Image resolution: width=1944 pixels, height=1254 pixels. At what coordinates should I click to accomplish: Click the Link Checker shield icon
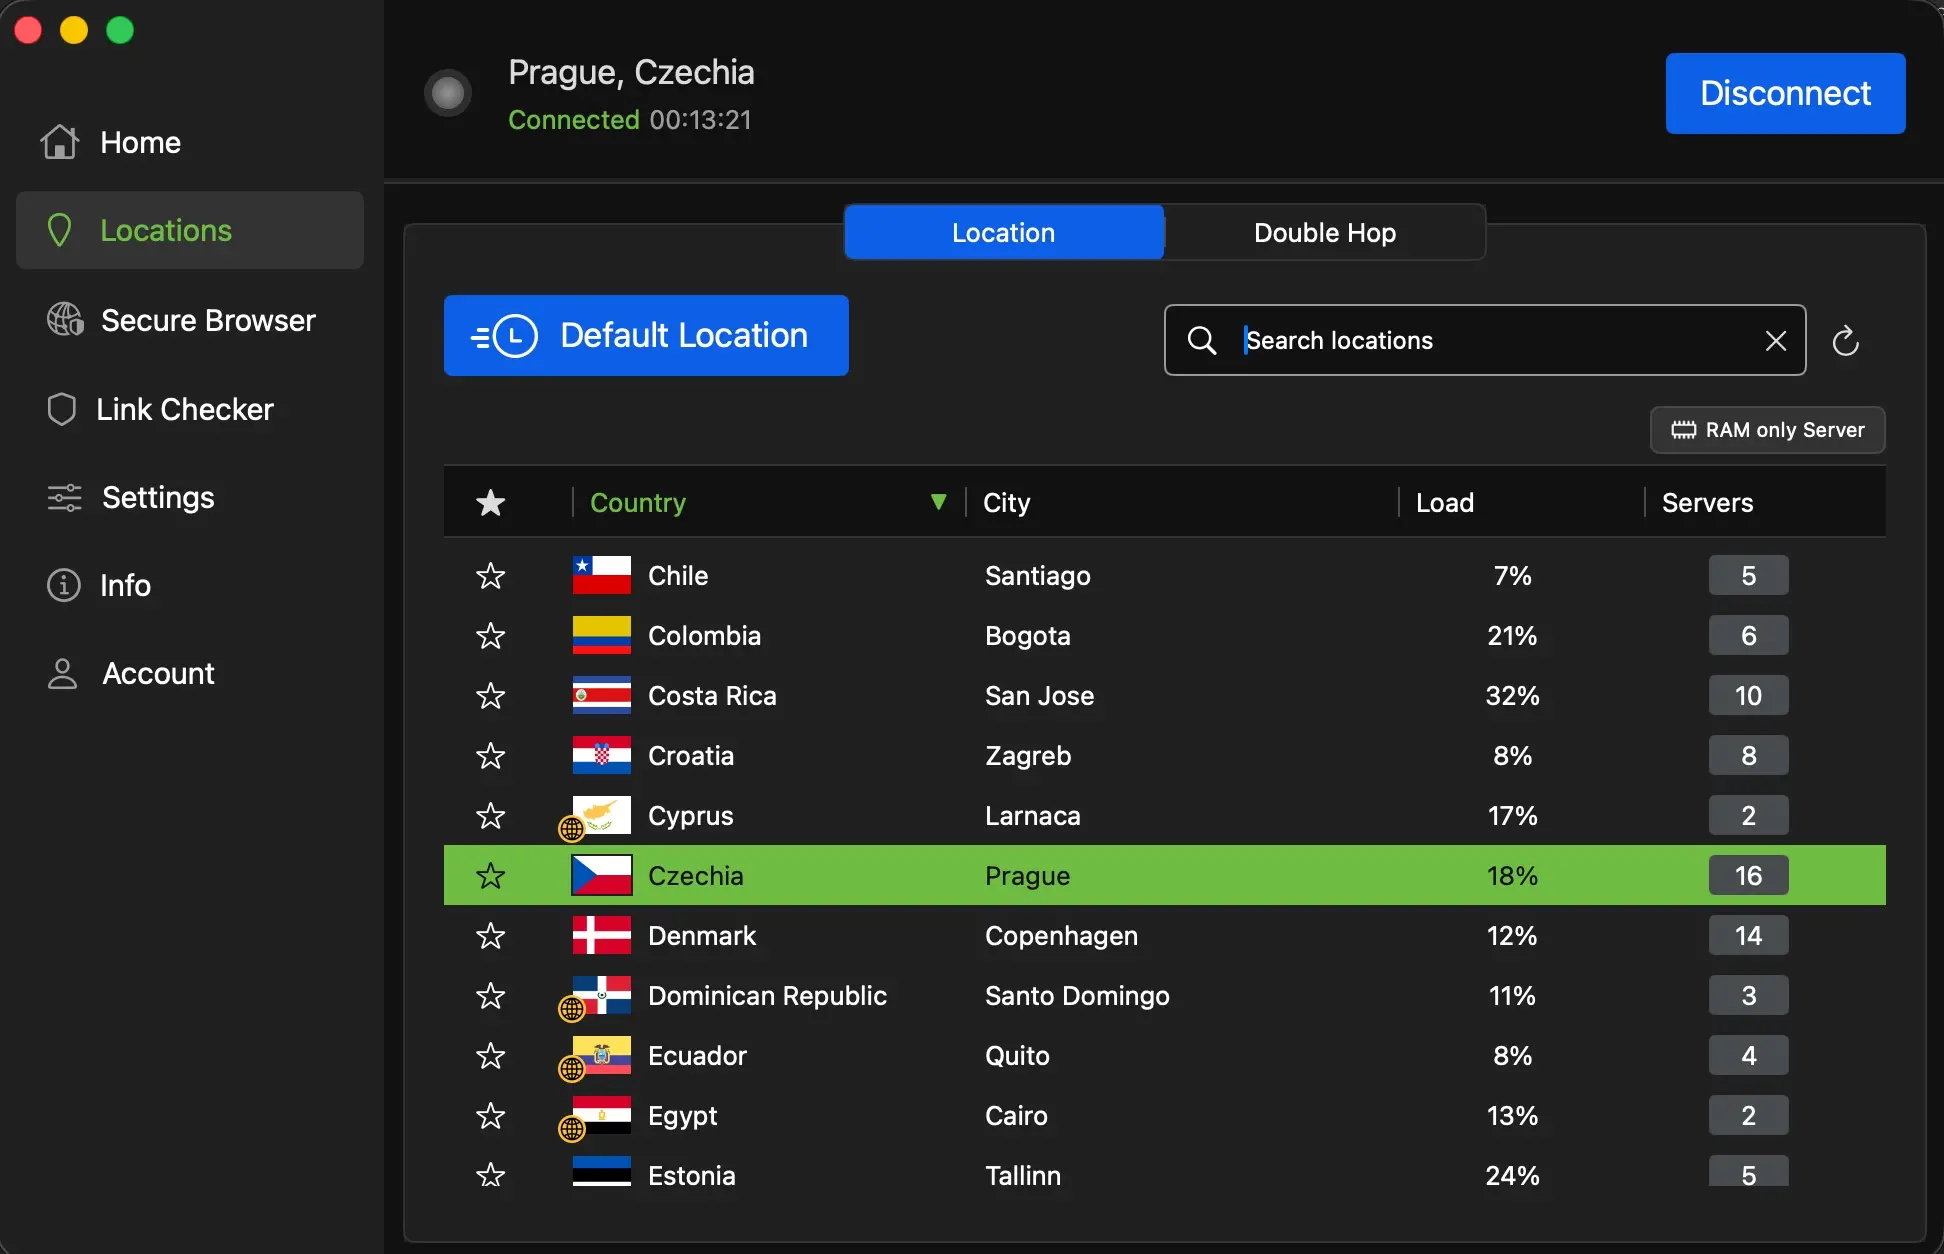pyautogui.click(x=60, y=408)
